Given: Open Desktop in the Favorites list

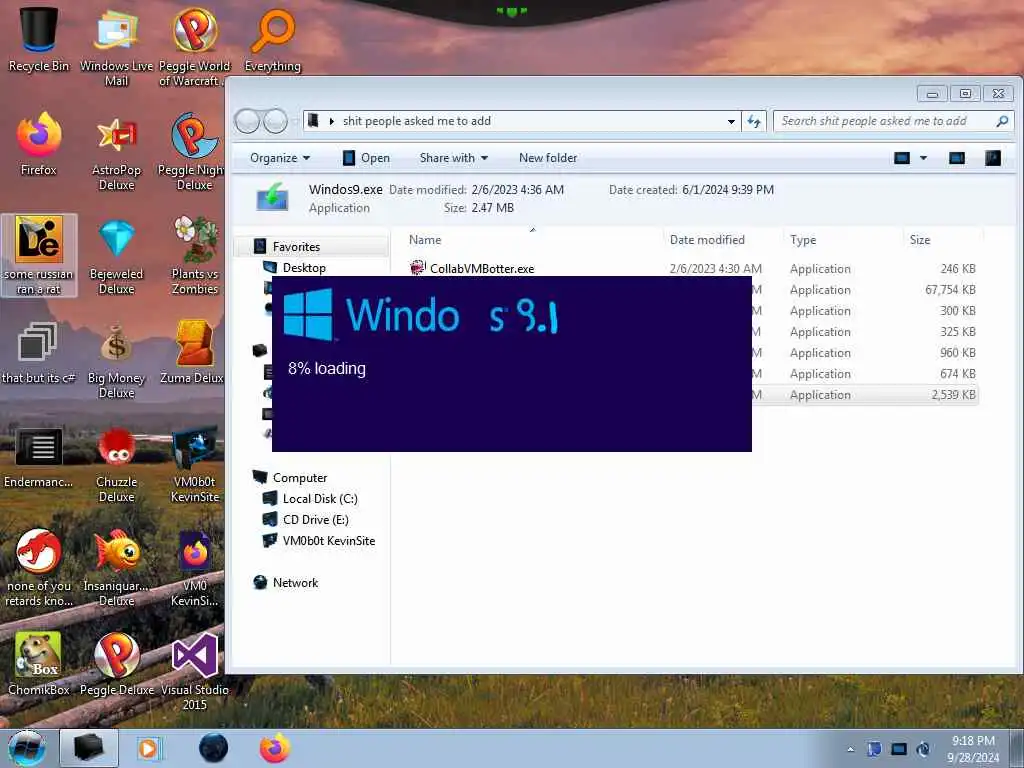Looking at the screenshot, I should (304, 268).
